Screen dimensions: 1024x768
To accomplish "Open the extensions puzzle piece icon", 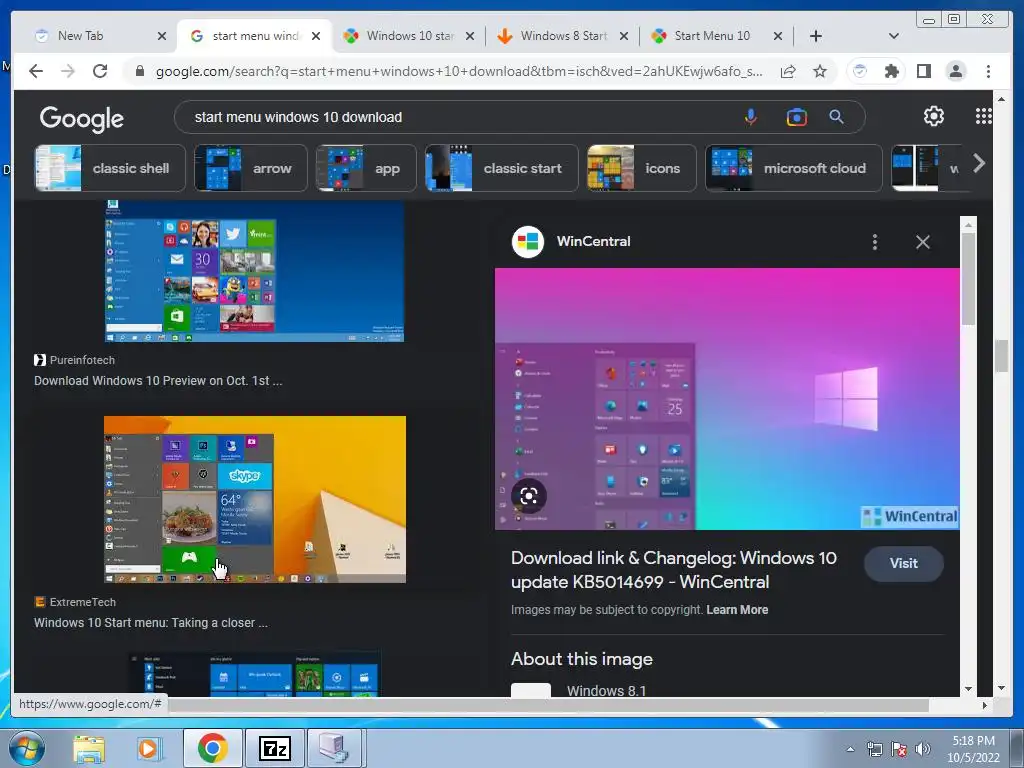I will 891,71.
